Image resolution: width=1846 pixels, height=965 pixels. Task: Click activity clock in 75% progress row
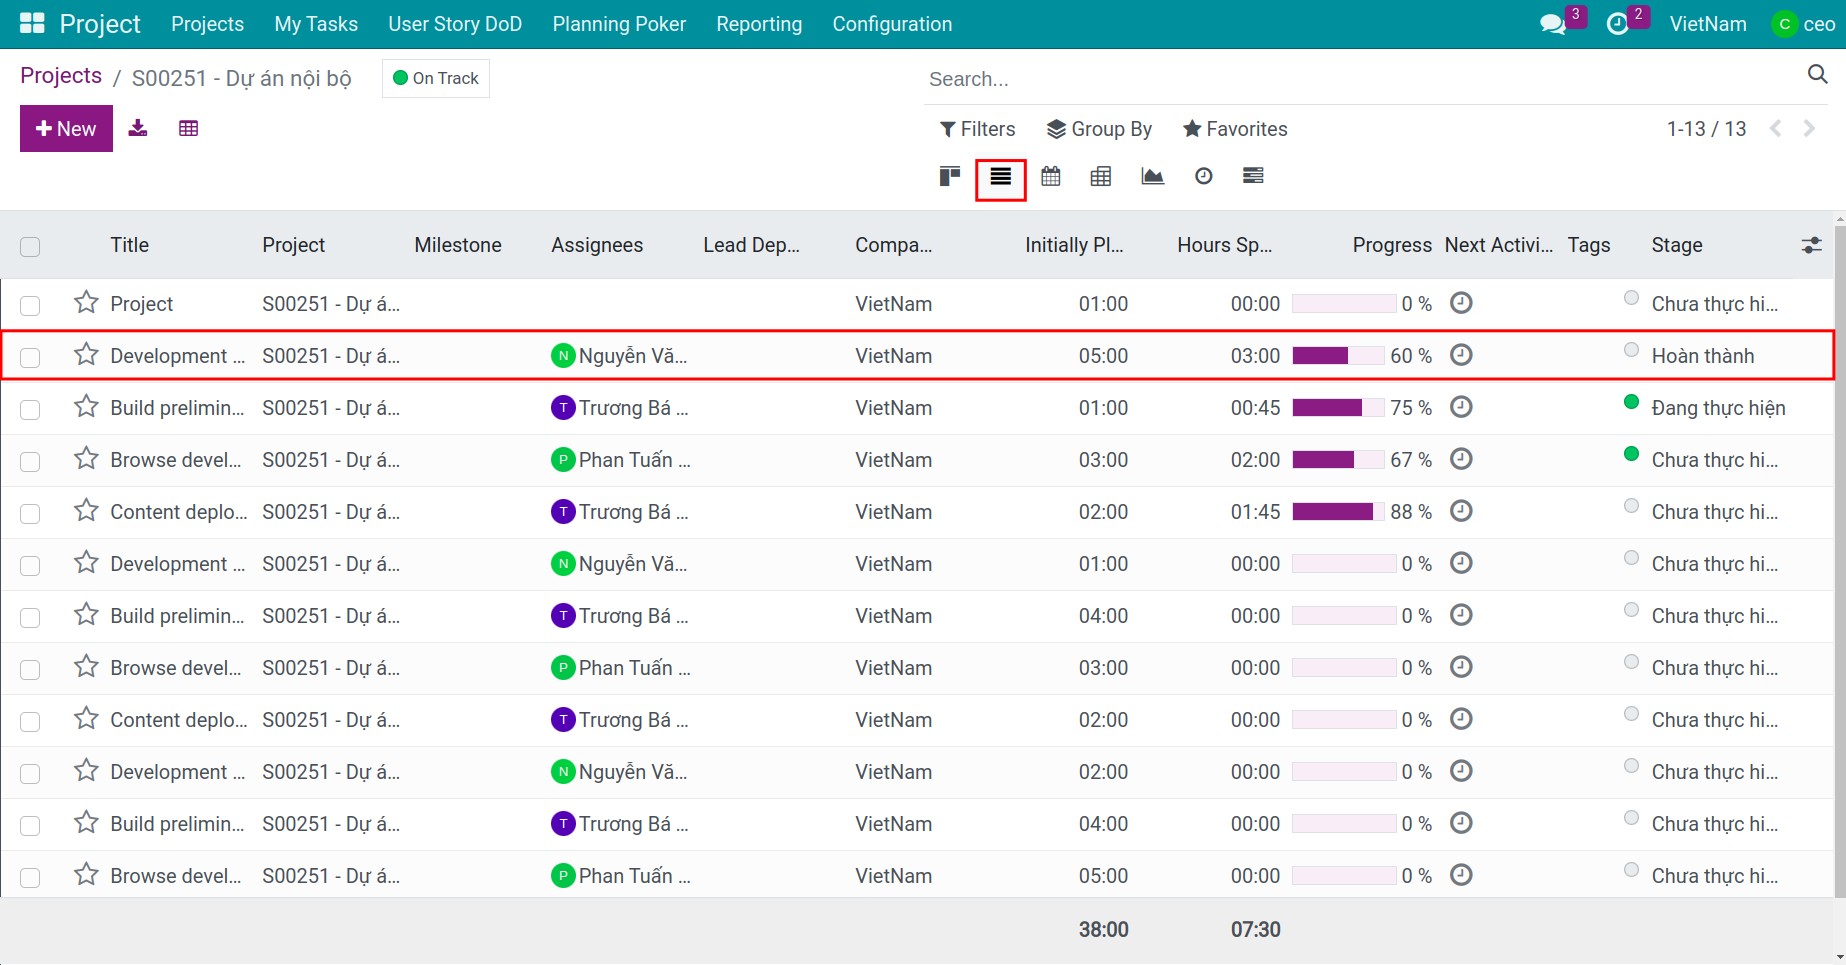[1461, 407]
